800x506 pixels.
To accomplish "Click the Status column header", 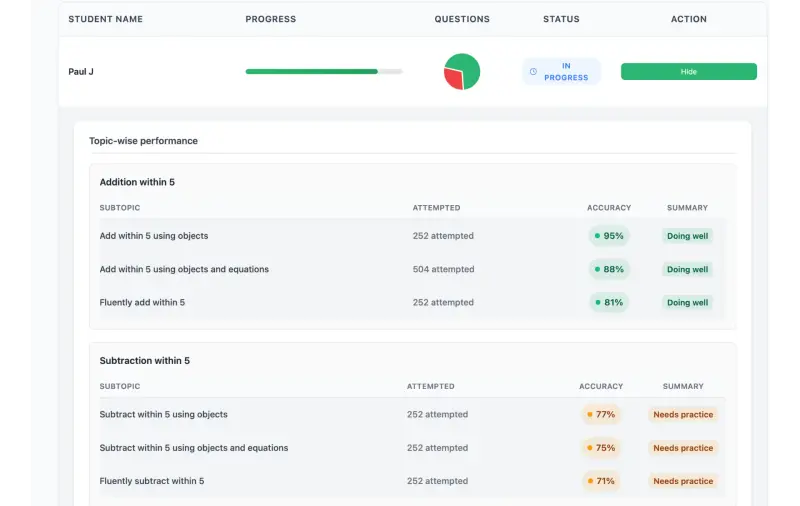I will pyautogui.click(x=561, y=19).
